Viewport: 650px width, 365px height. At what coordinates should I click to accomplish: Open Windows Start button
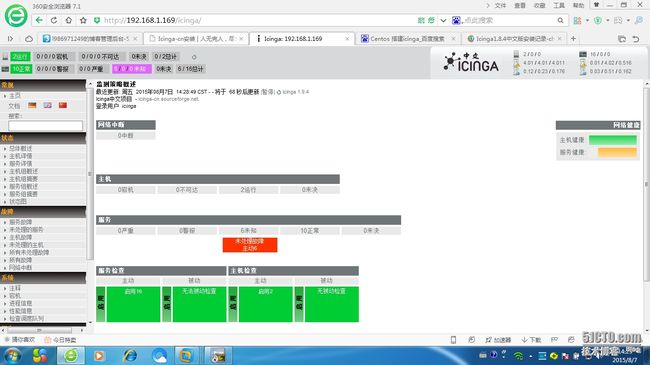[12, 356]
